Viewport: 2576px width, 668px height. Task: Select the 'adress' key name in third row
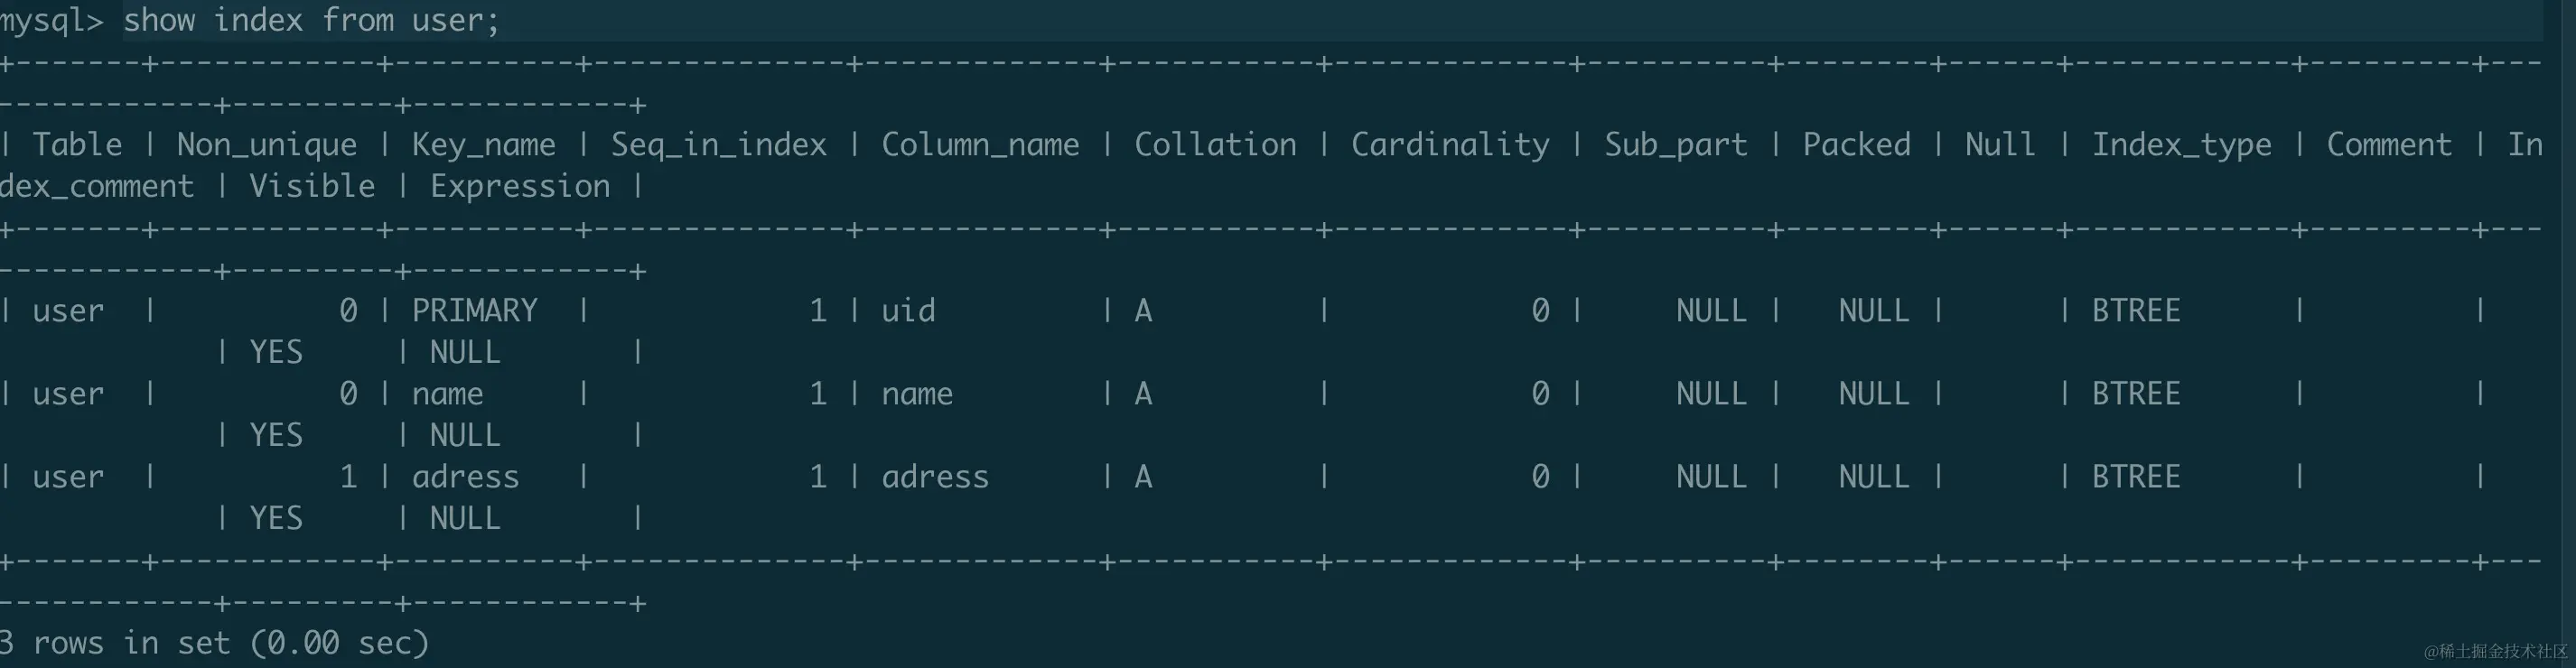pos(465,477)
